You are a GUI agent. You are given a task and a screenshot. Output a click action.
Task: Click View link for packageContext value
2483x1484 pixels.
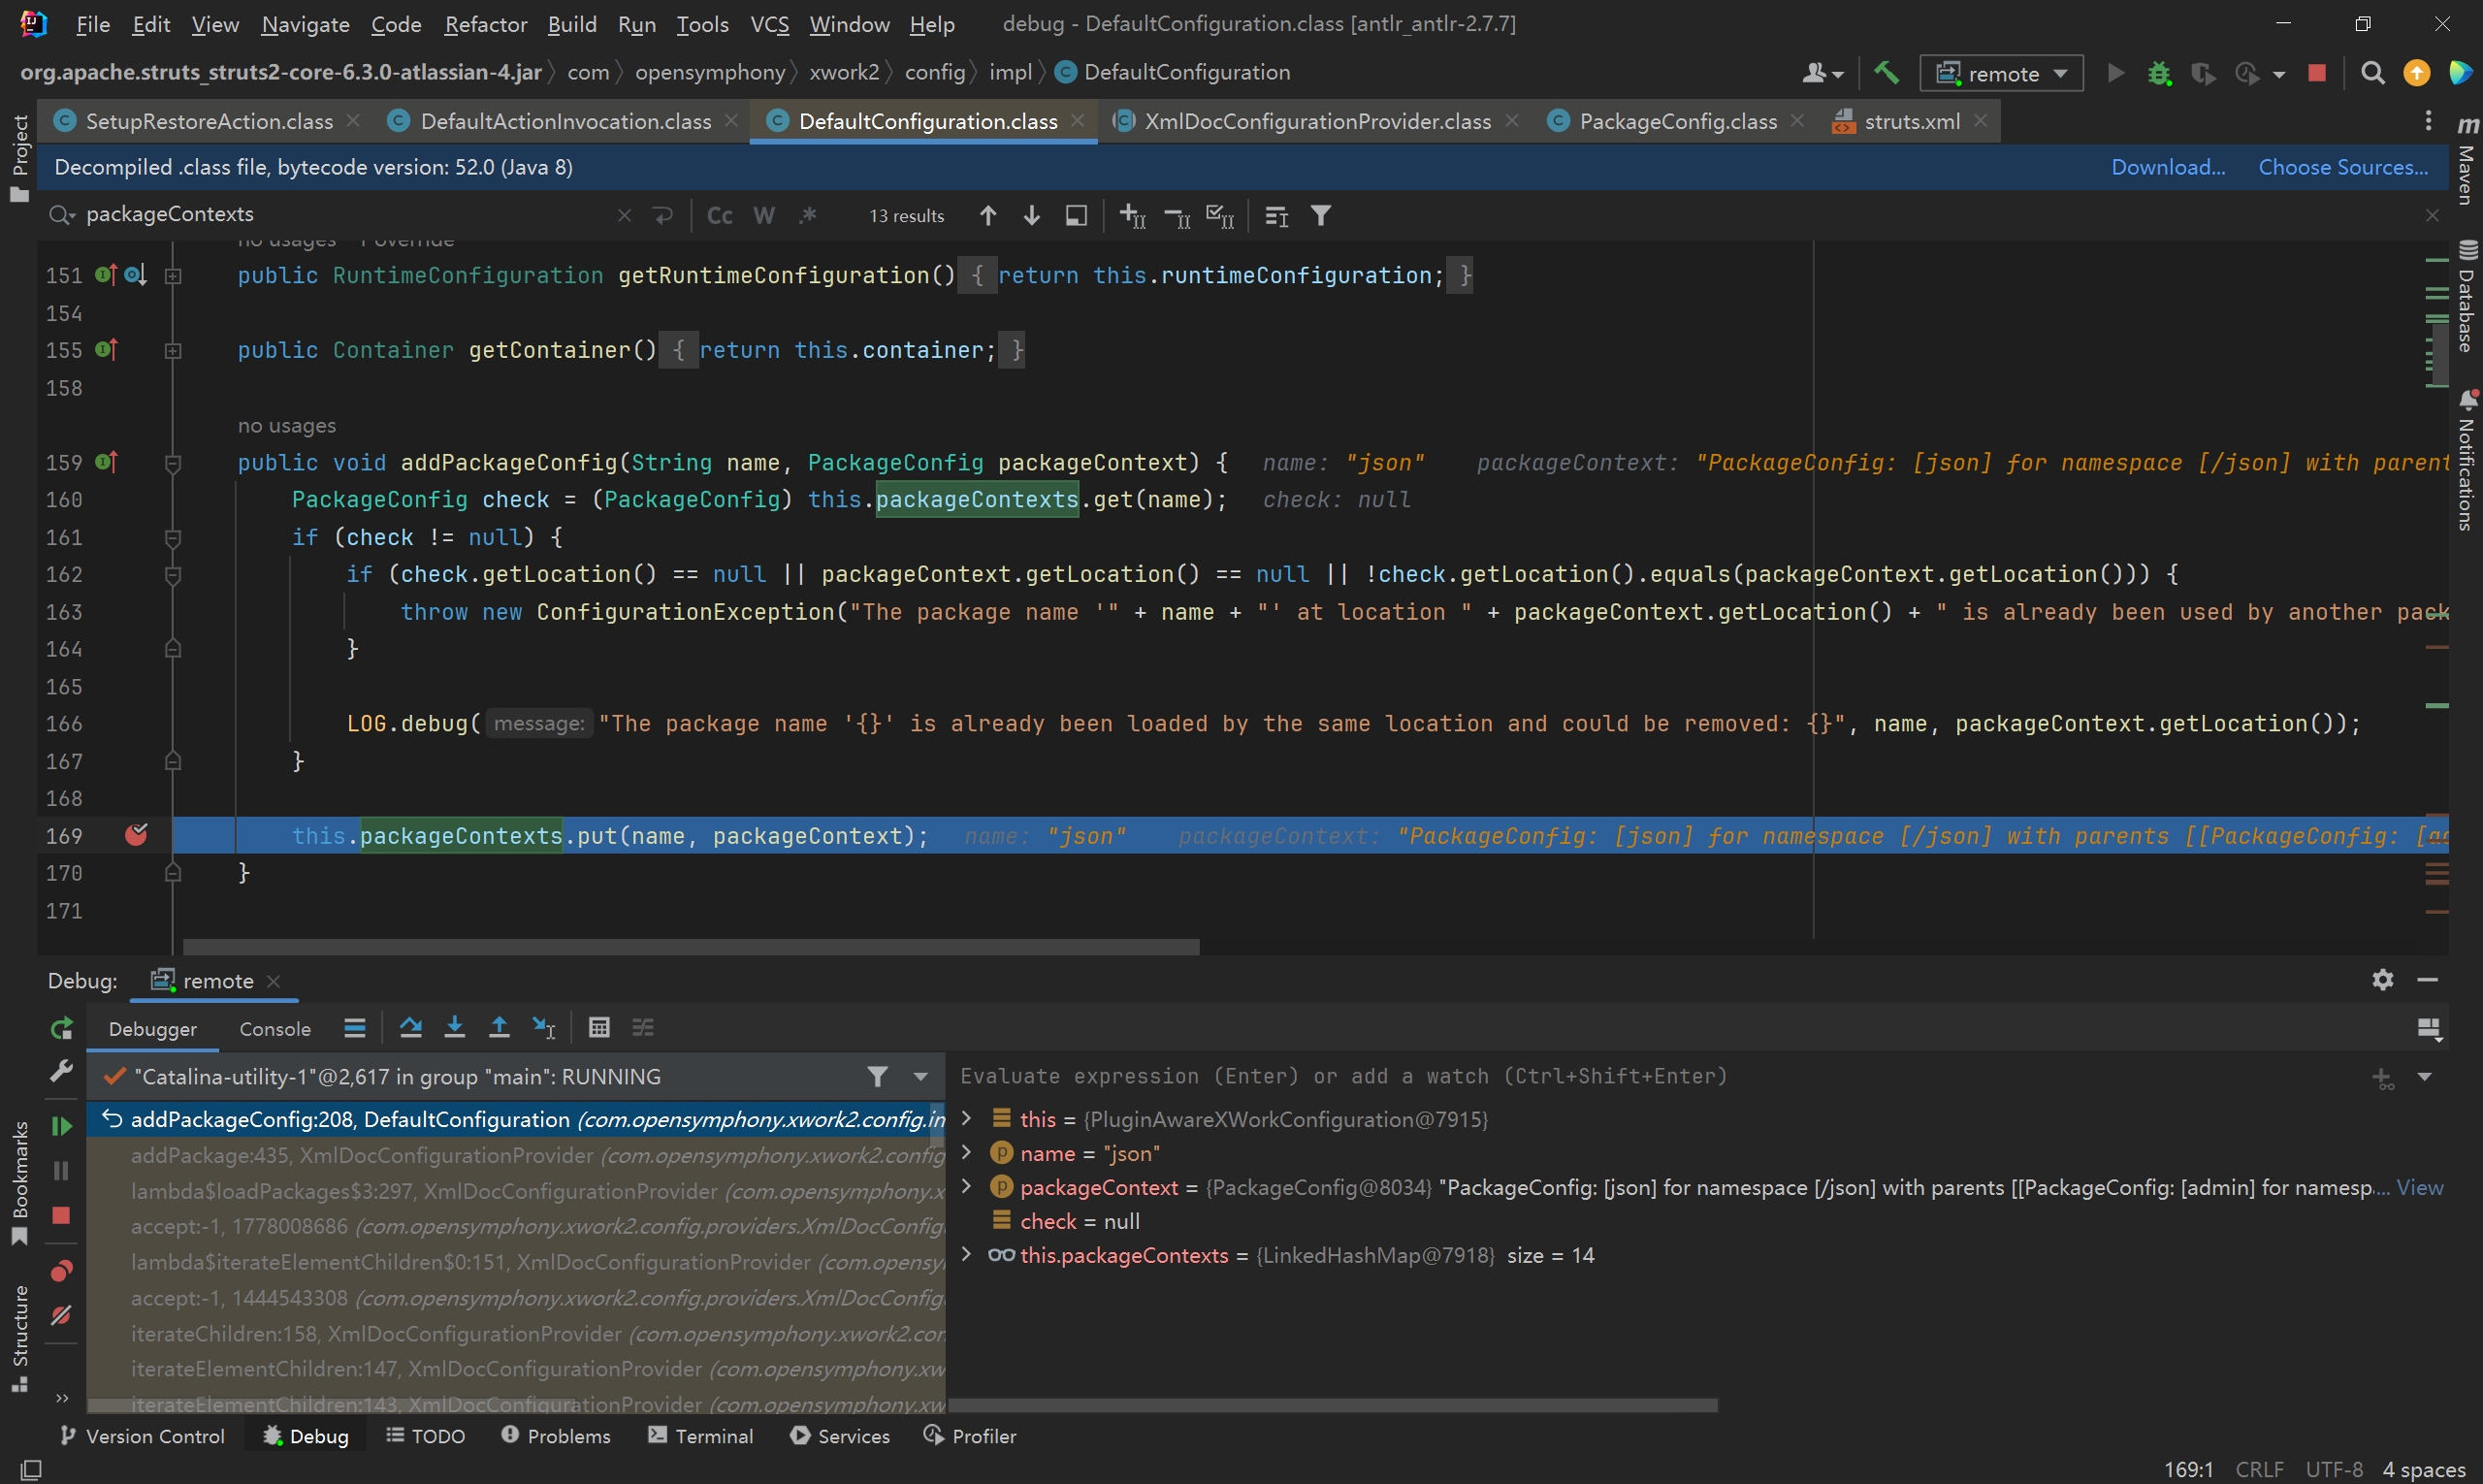tap(2419, 1187)
